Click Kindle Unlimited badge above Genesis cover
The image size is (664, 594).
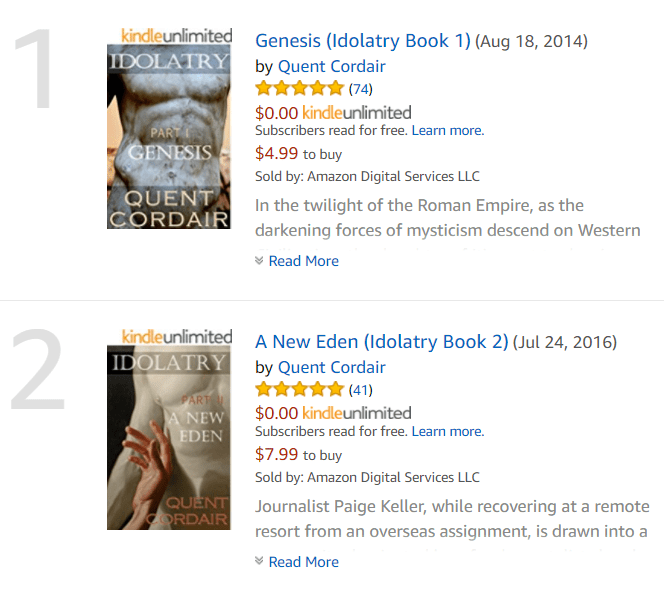(x=176, y=35)
